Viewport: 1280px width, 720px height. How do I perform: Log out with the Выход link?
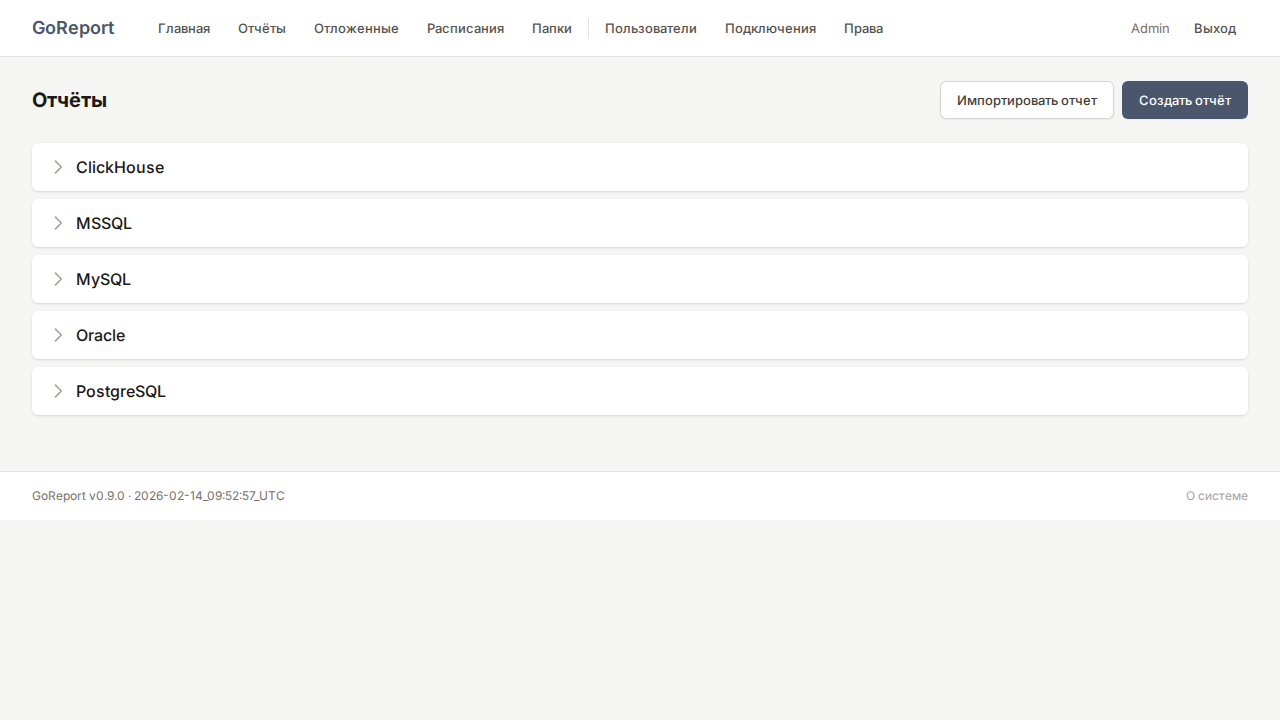coord(1215,28)
